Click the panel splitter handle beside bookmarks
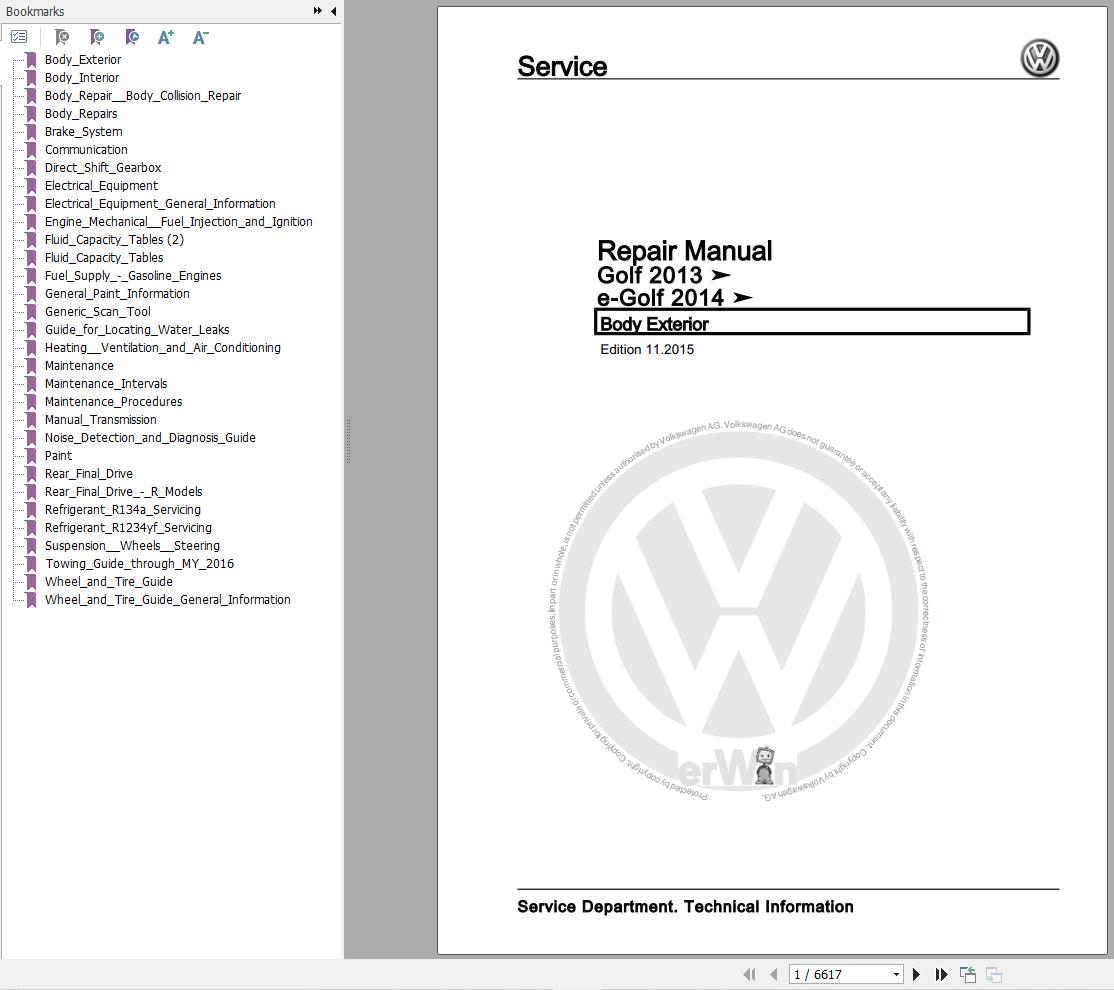This screenshot has height=990, width=1114. [348, 440]
